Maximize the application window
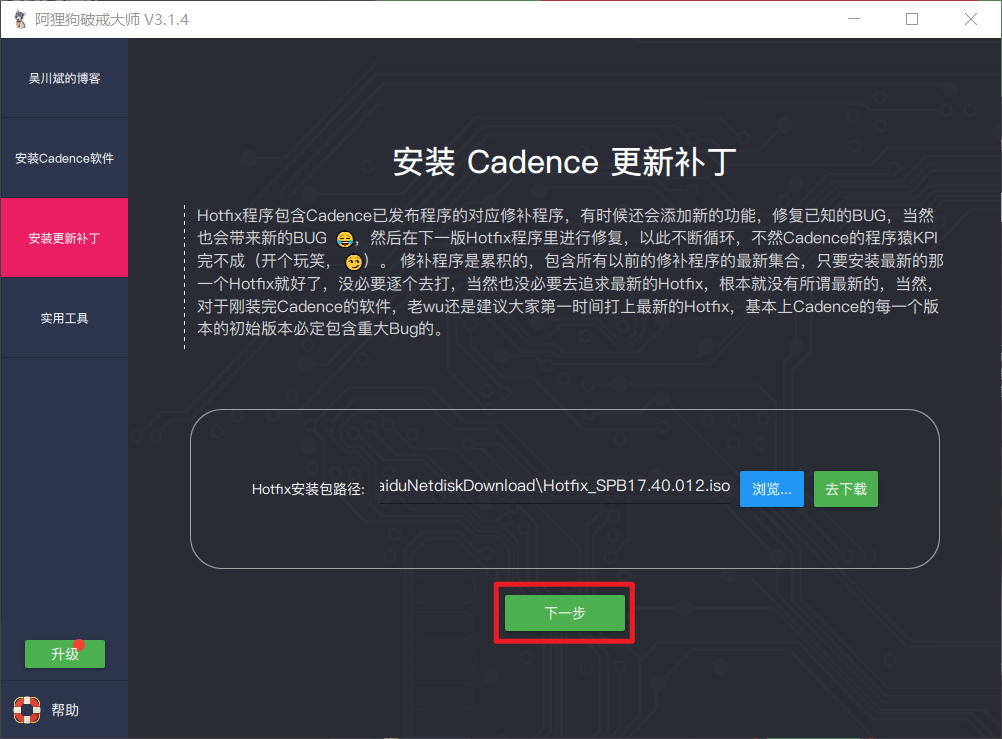Image resolution: width=1002 pixels, height=739 pixels. coord(912,19)
